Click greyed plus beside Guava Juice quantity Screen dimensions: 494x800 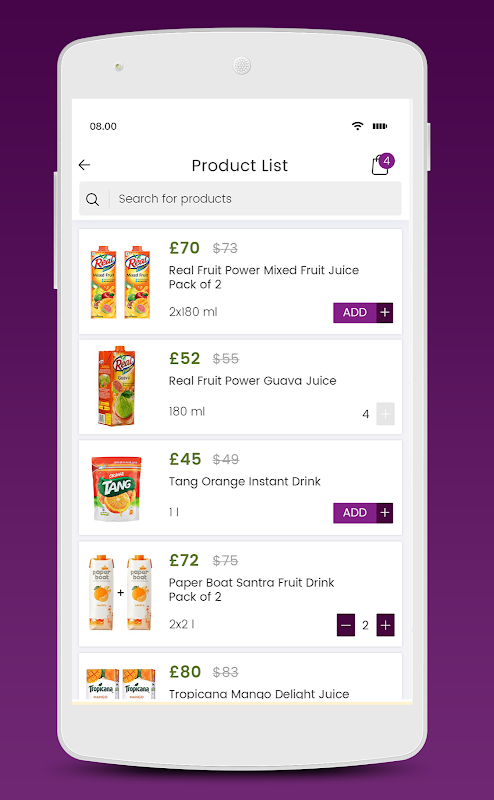(x=385, y=413)
